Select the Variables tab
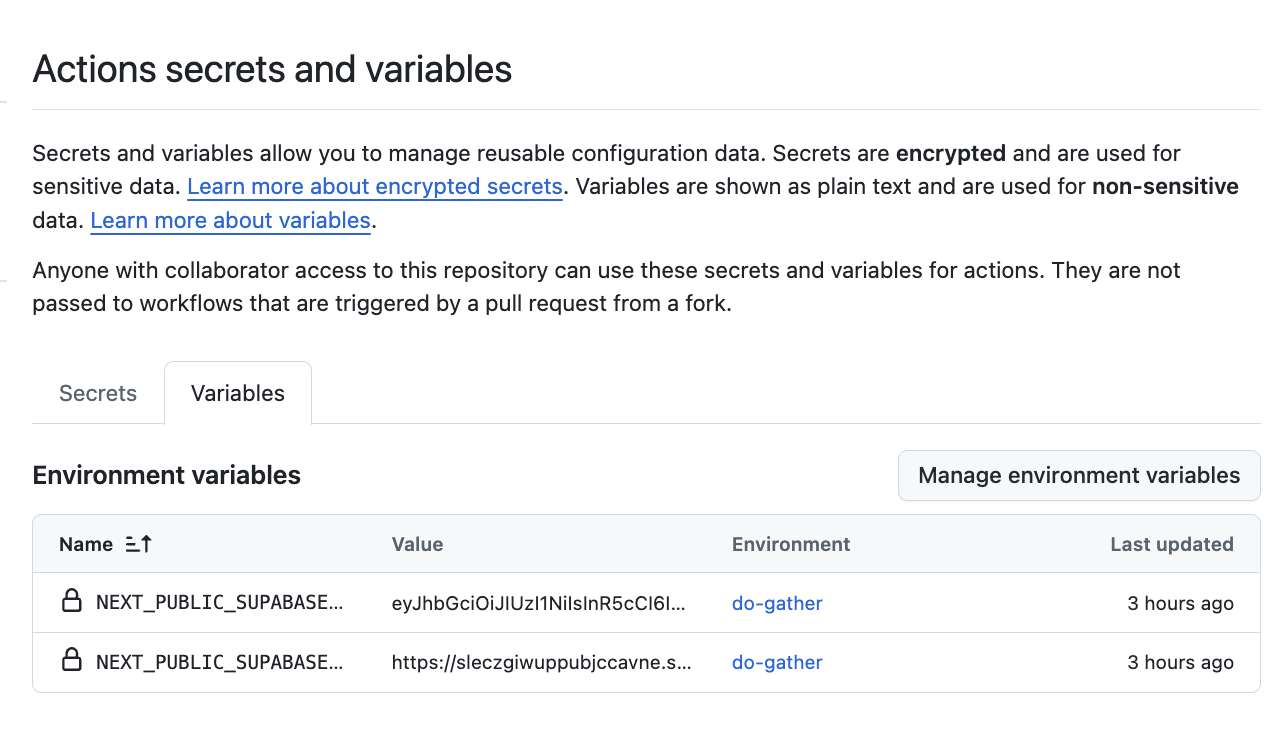 (238, 393)
